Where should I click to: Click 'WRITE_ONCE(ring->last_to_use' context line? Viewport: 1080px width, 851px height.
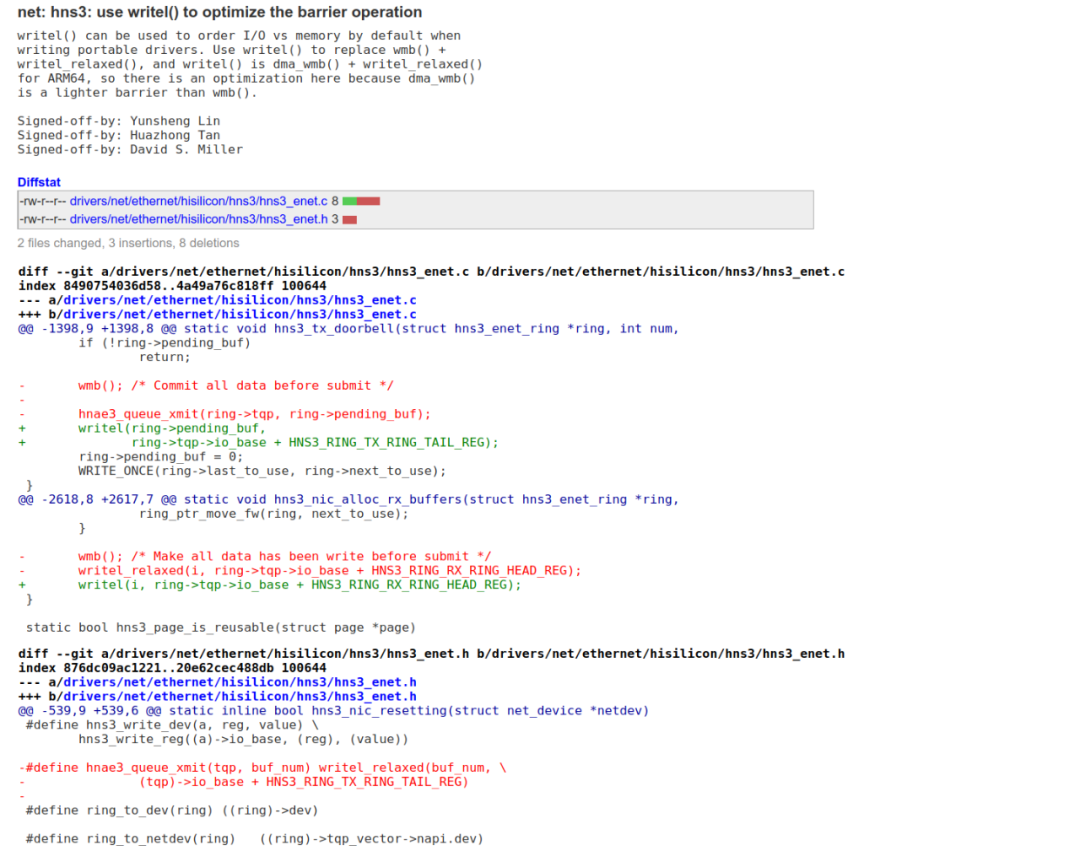(x=262, y=472)
